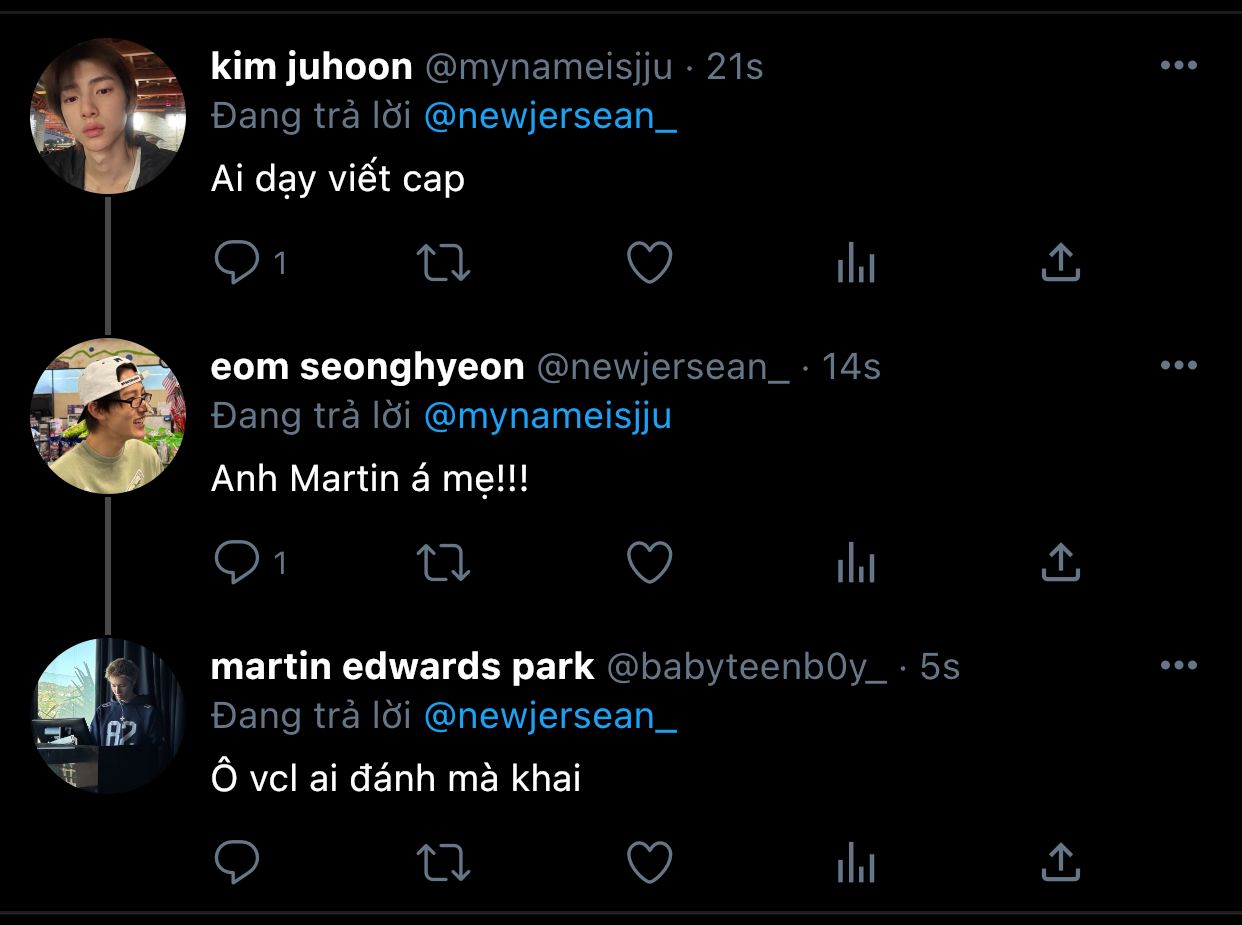
Task: View analytics on kim juhoon's tweet
Action: tap(855, 264)
